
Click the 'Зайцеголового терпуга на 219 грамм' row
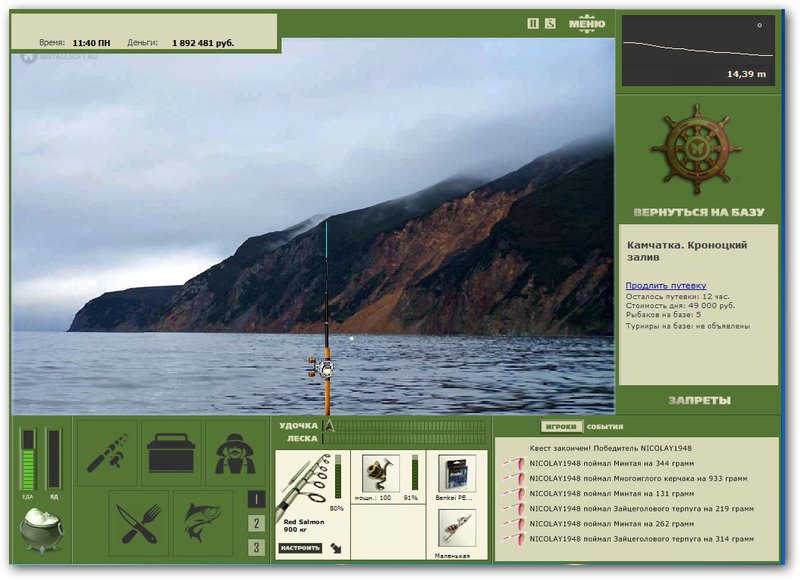click(641, 509)
